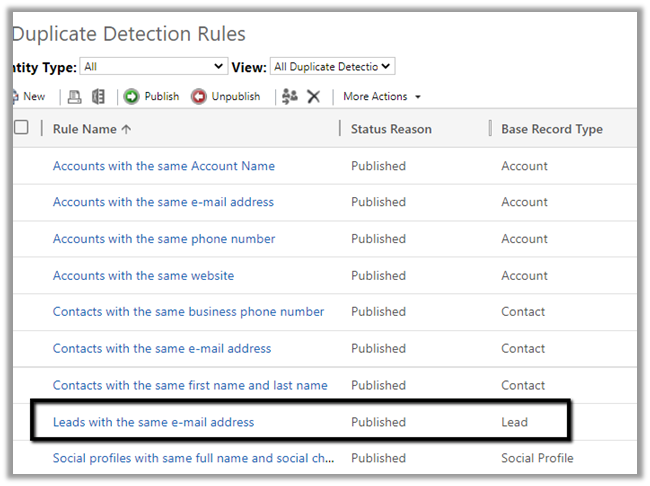Open the View dropdown

[333, 67]
